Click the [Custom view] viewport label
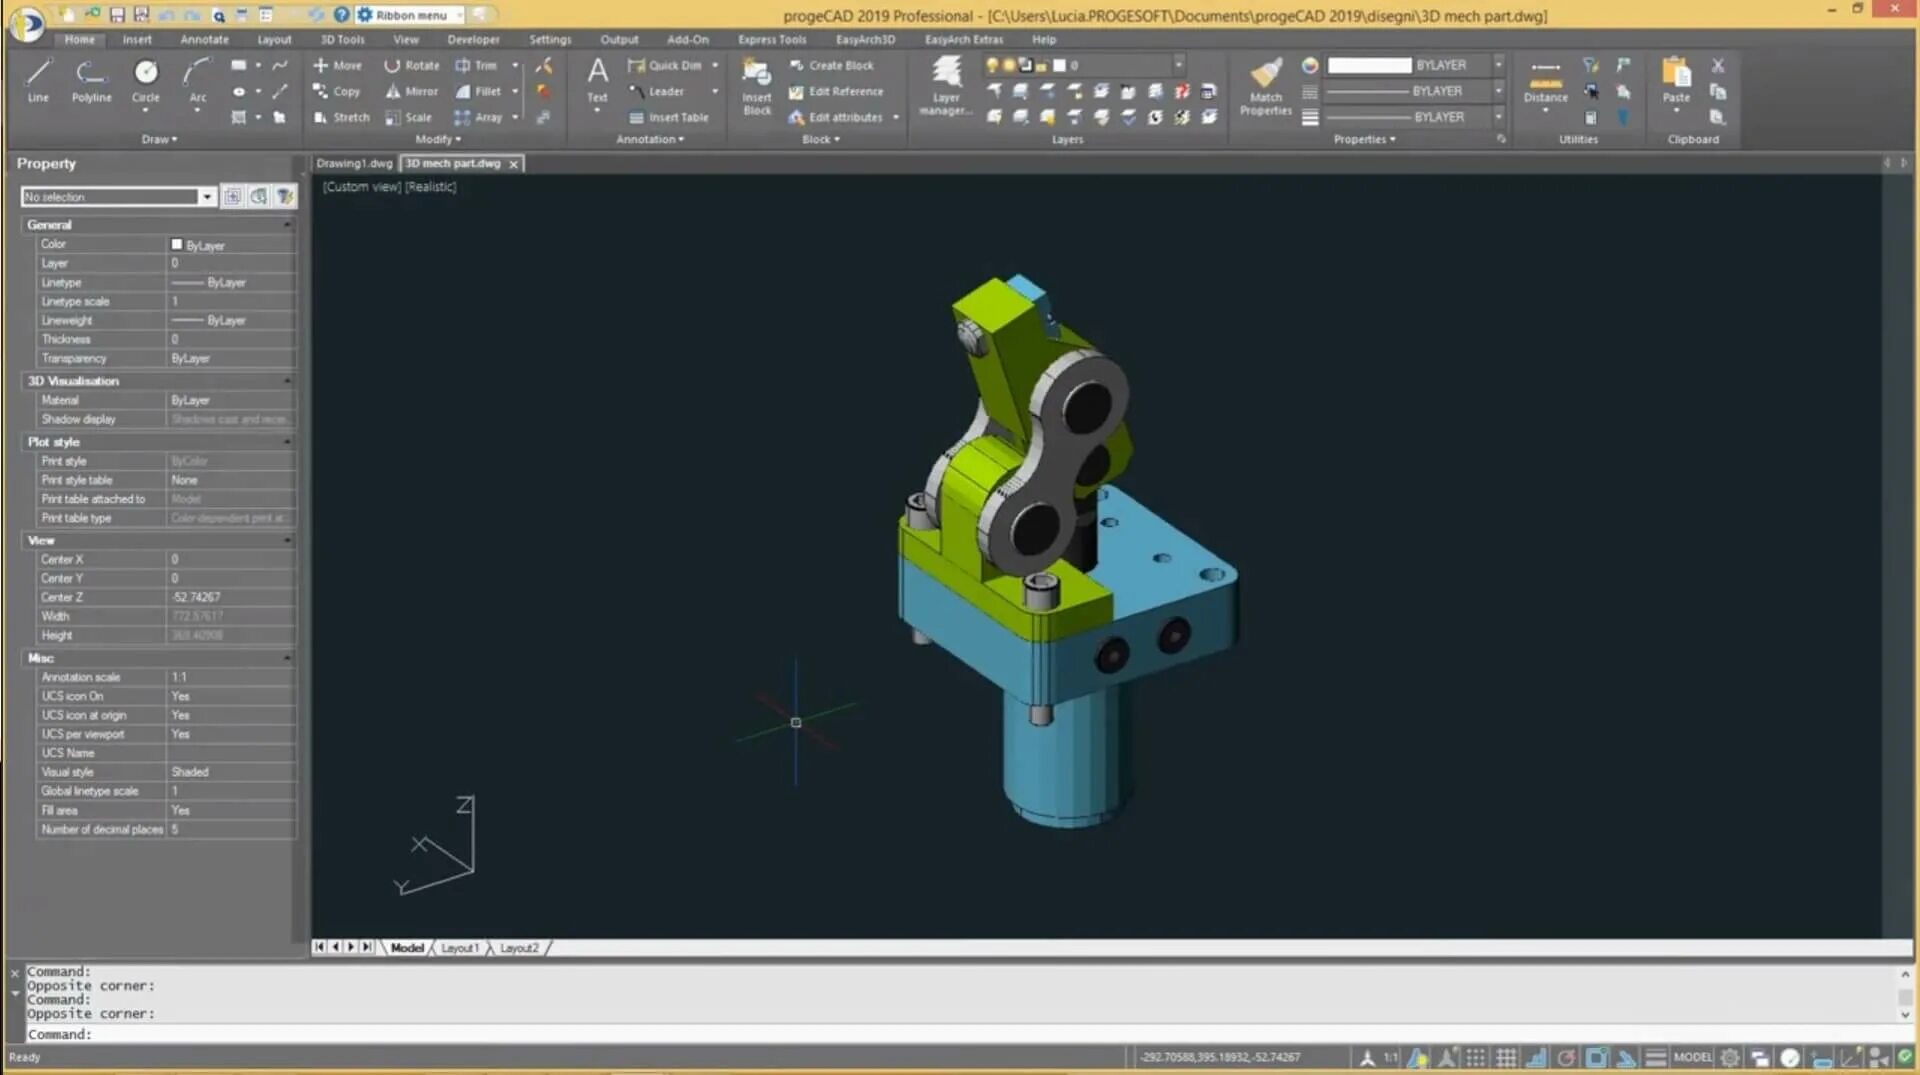This screenshot has width=1920, height=1075. tap(361, 186)
